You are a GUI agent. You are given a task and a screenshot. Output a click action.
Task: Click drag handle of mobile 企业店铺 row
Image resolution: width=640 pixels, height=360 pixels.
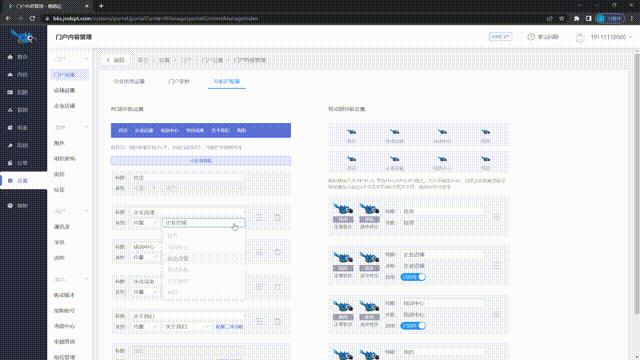[x=496, y=266]
